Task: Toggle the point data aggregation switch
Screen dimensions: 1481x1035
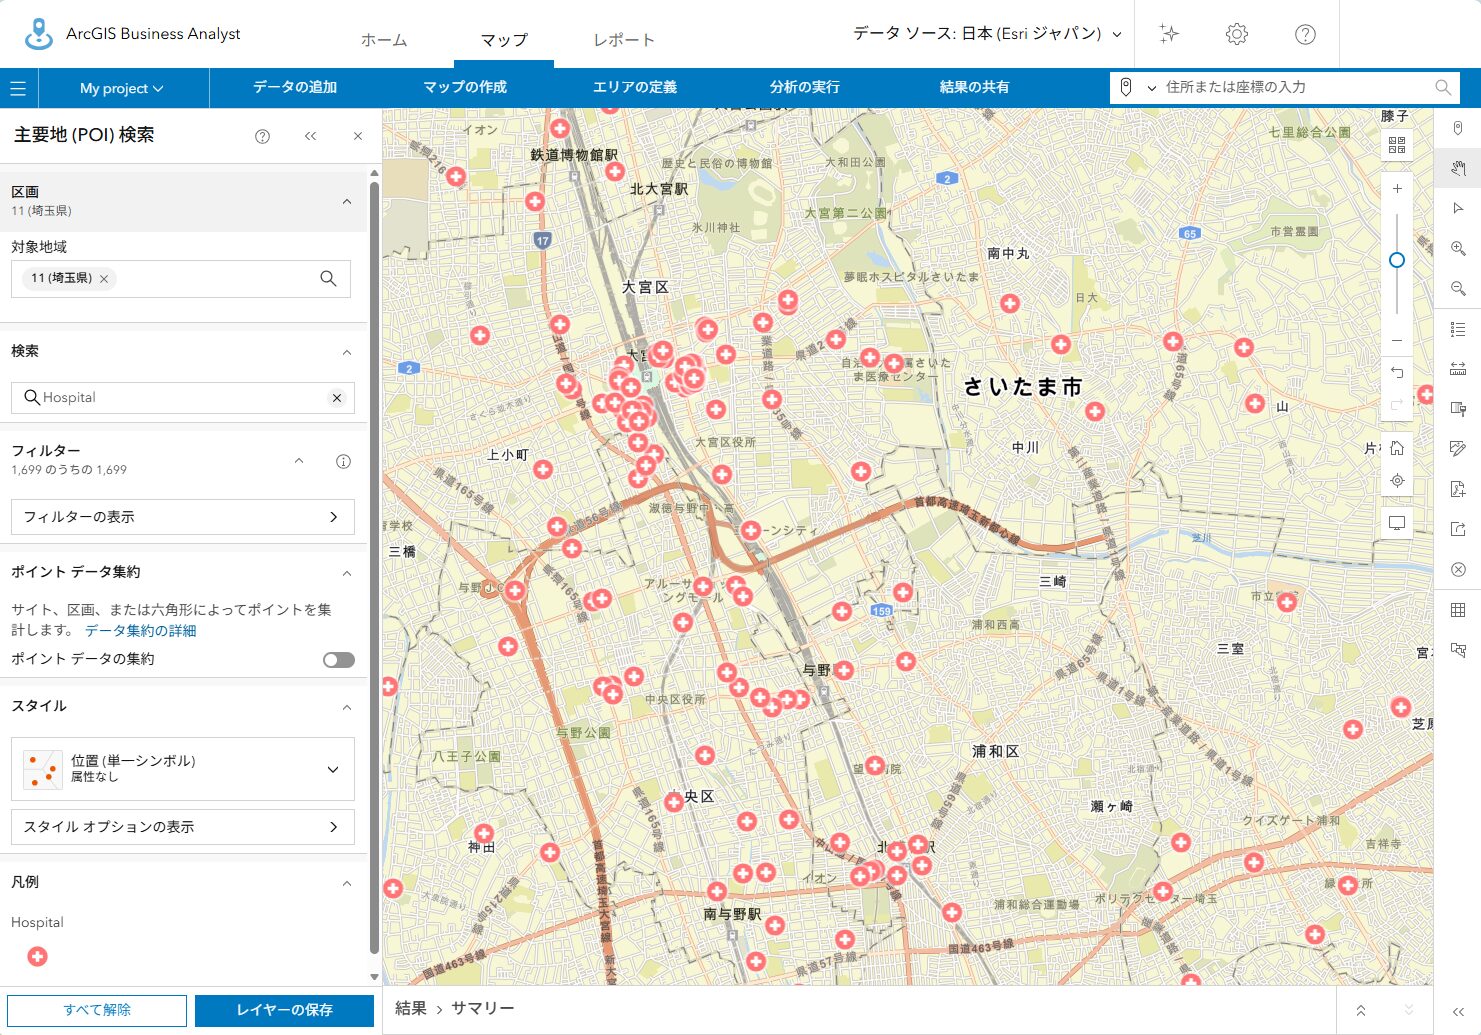Action: click(x=339, y=660)
